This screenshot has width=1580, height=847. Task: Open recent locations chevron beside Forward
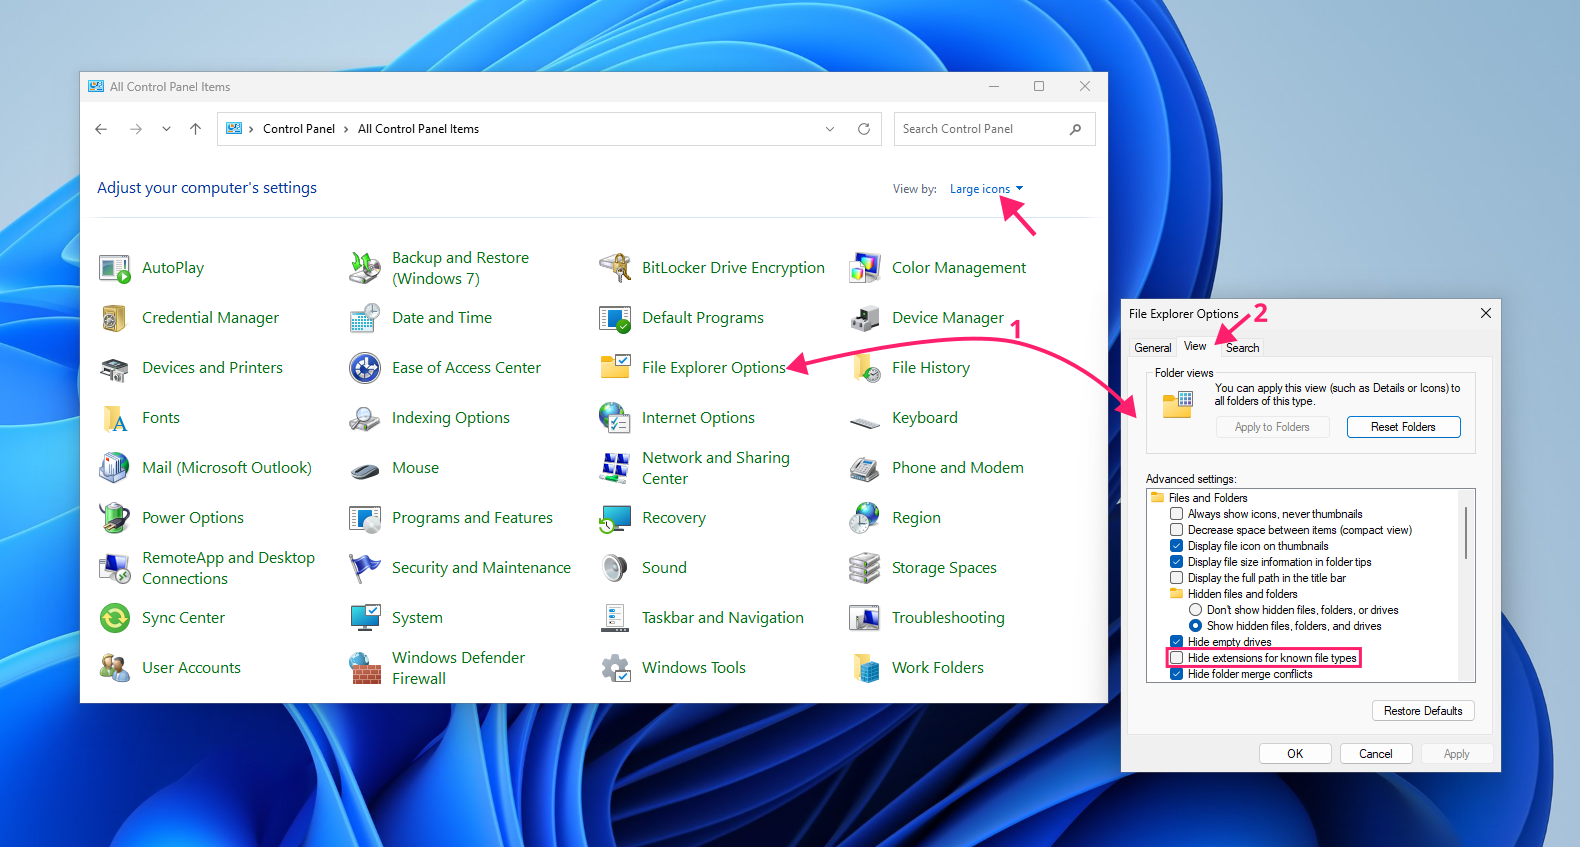(x=166, y=129)
